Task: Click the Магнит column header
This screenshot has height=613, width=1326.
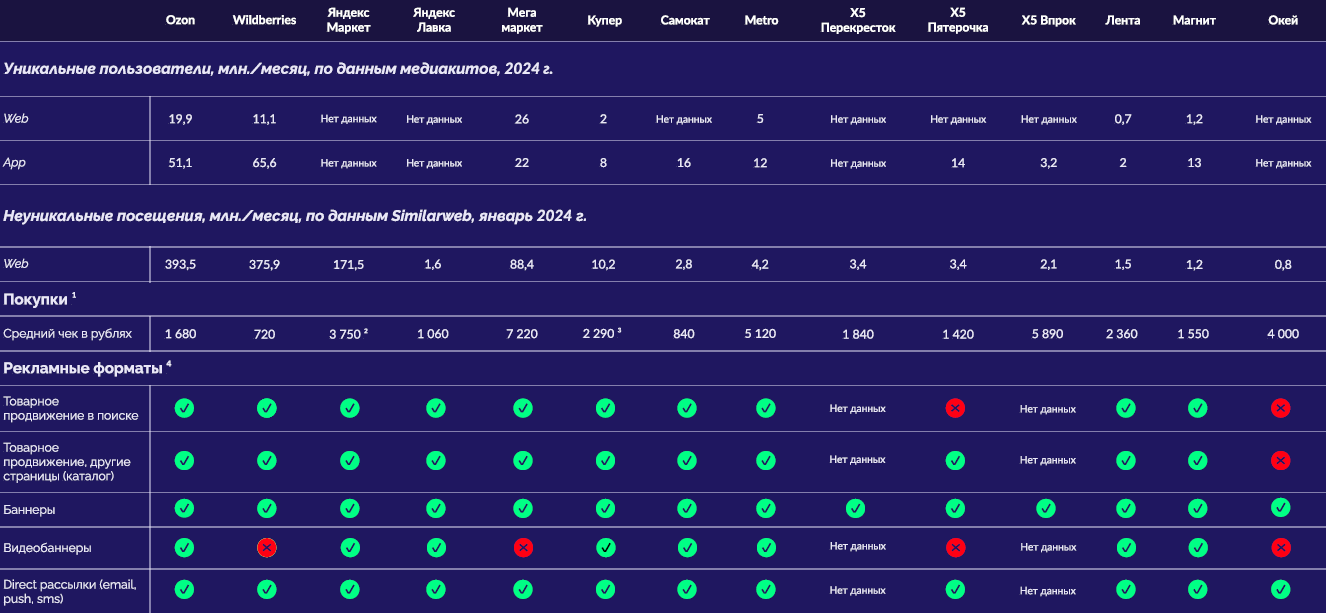Action: (x=1194, y=20)
